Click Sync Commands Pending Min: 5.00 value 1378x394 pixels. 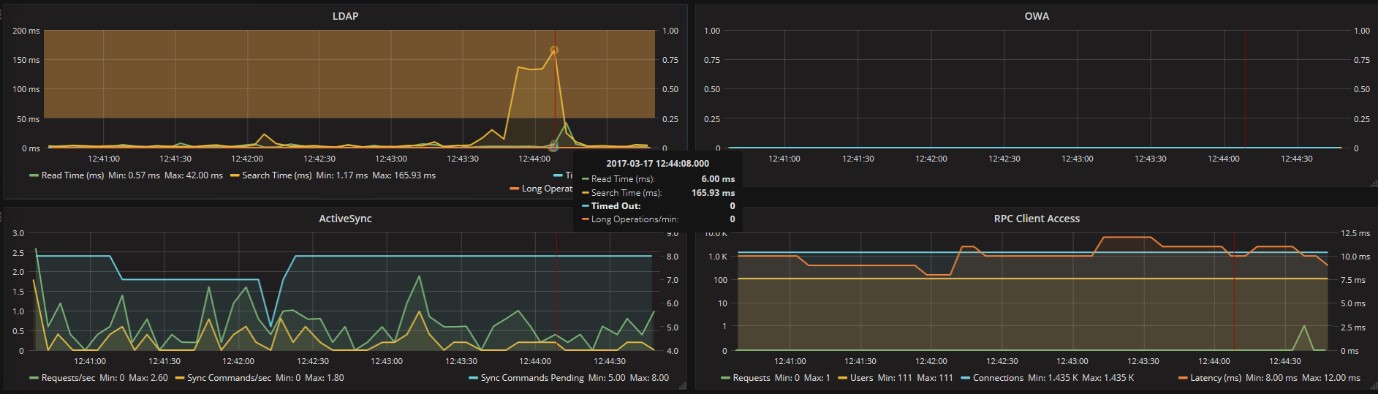pyautogui.click(x=607, y=378)
